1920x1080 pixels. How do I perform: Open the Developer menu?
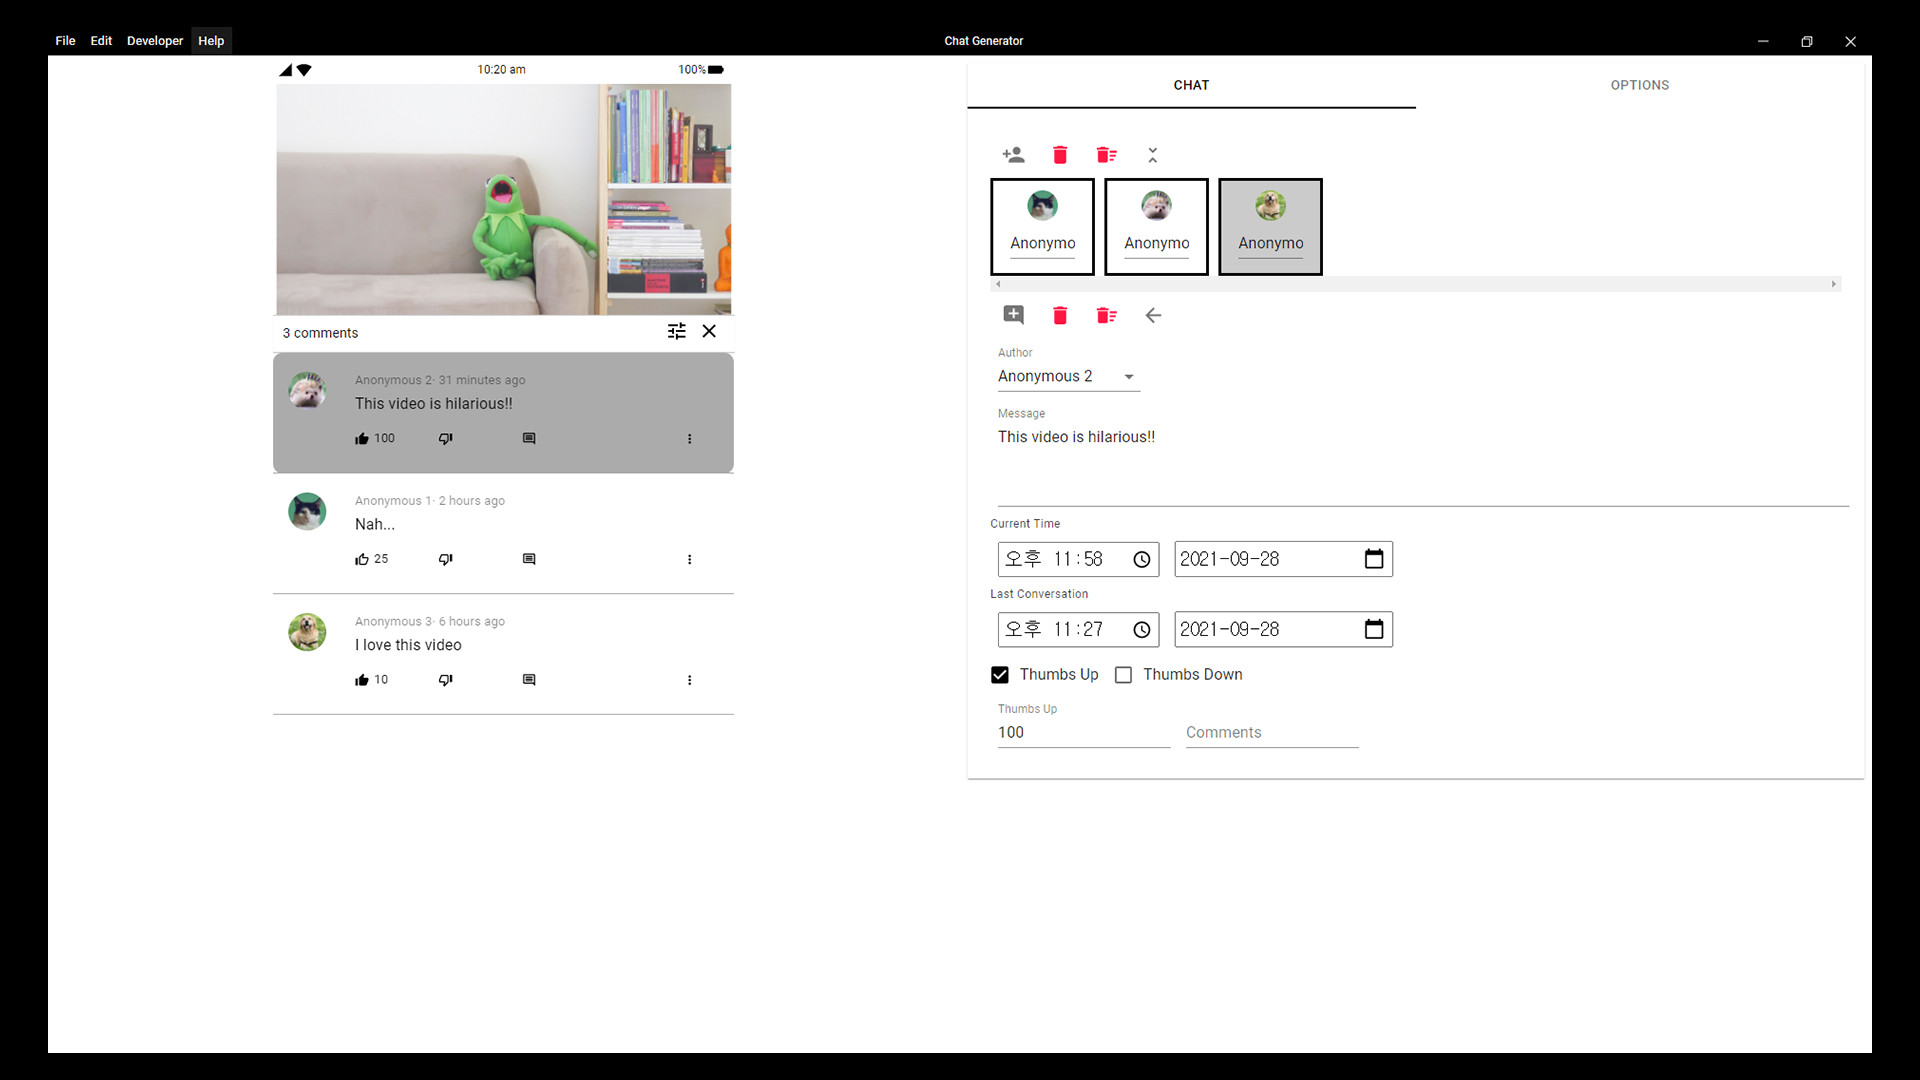pos(155,41)
